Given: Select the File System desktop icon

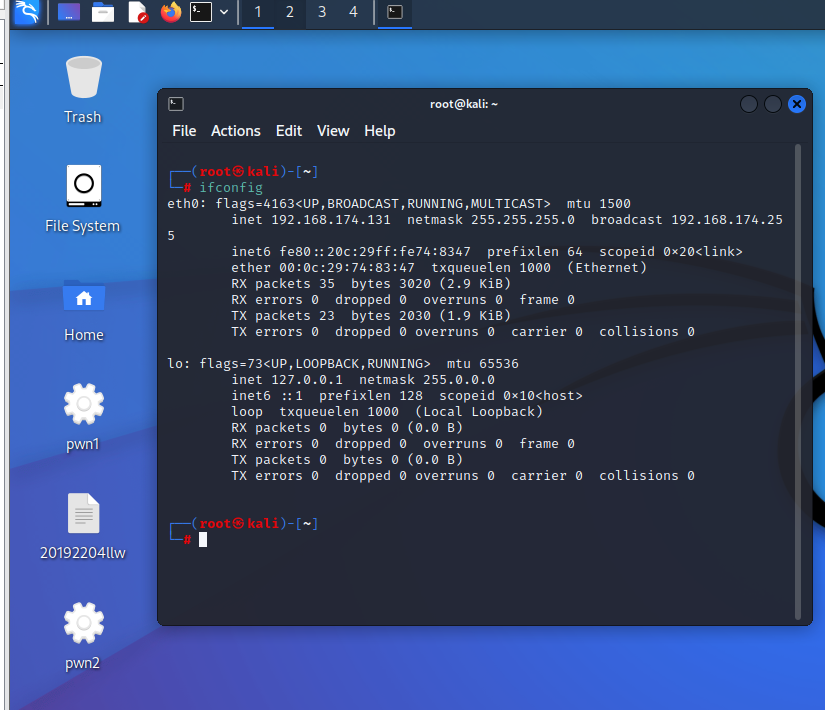Looking at the screenshot, I should pyautogui.click(x=83, y=199).
